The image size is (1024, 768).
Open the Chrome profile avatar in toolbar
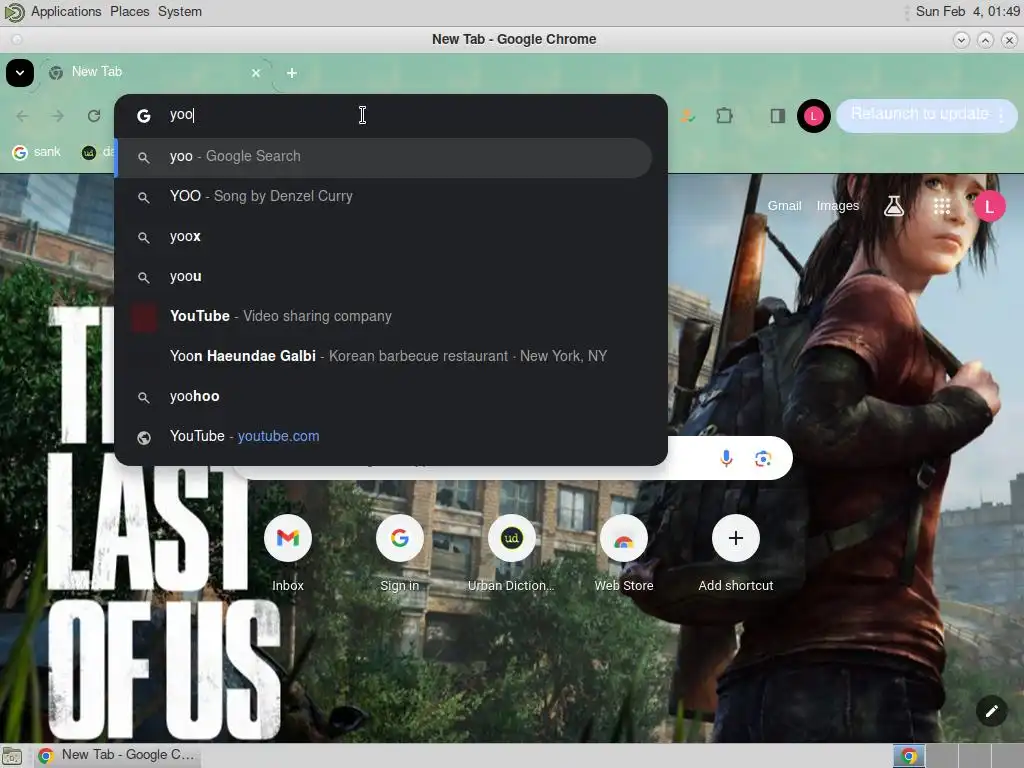pos(813,116)
